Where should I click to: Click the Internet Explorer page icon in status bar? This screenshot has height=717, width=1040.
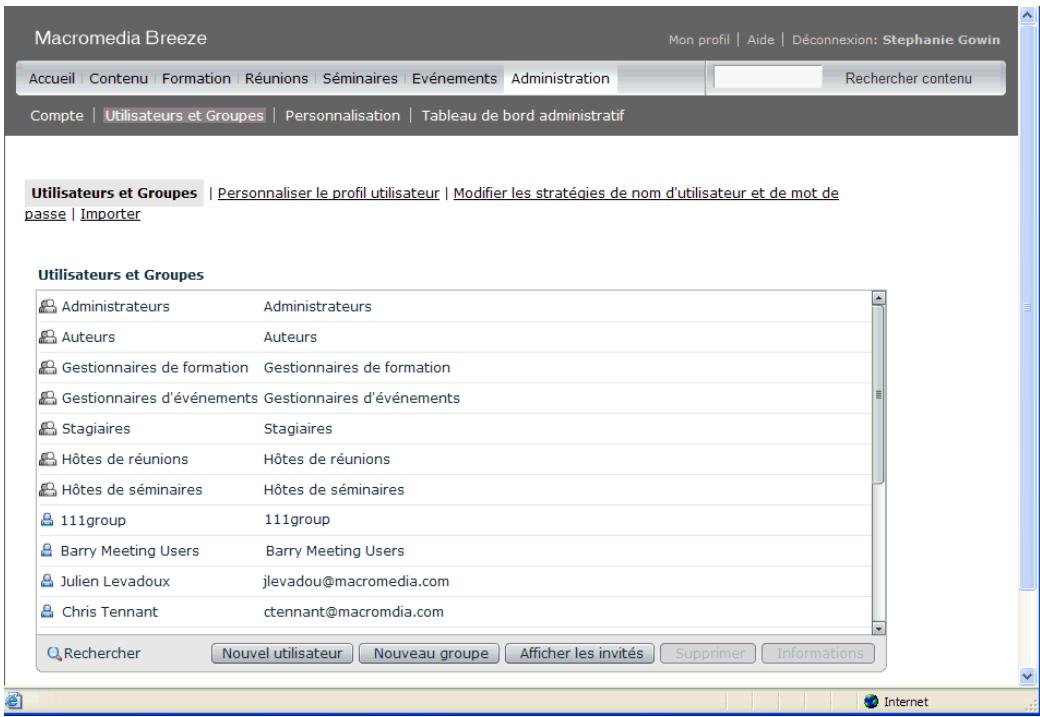tap(14, 701)
